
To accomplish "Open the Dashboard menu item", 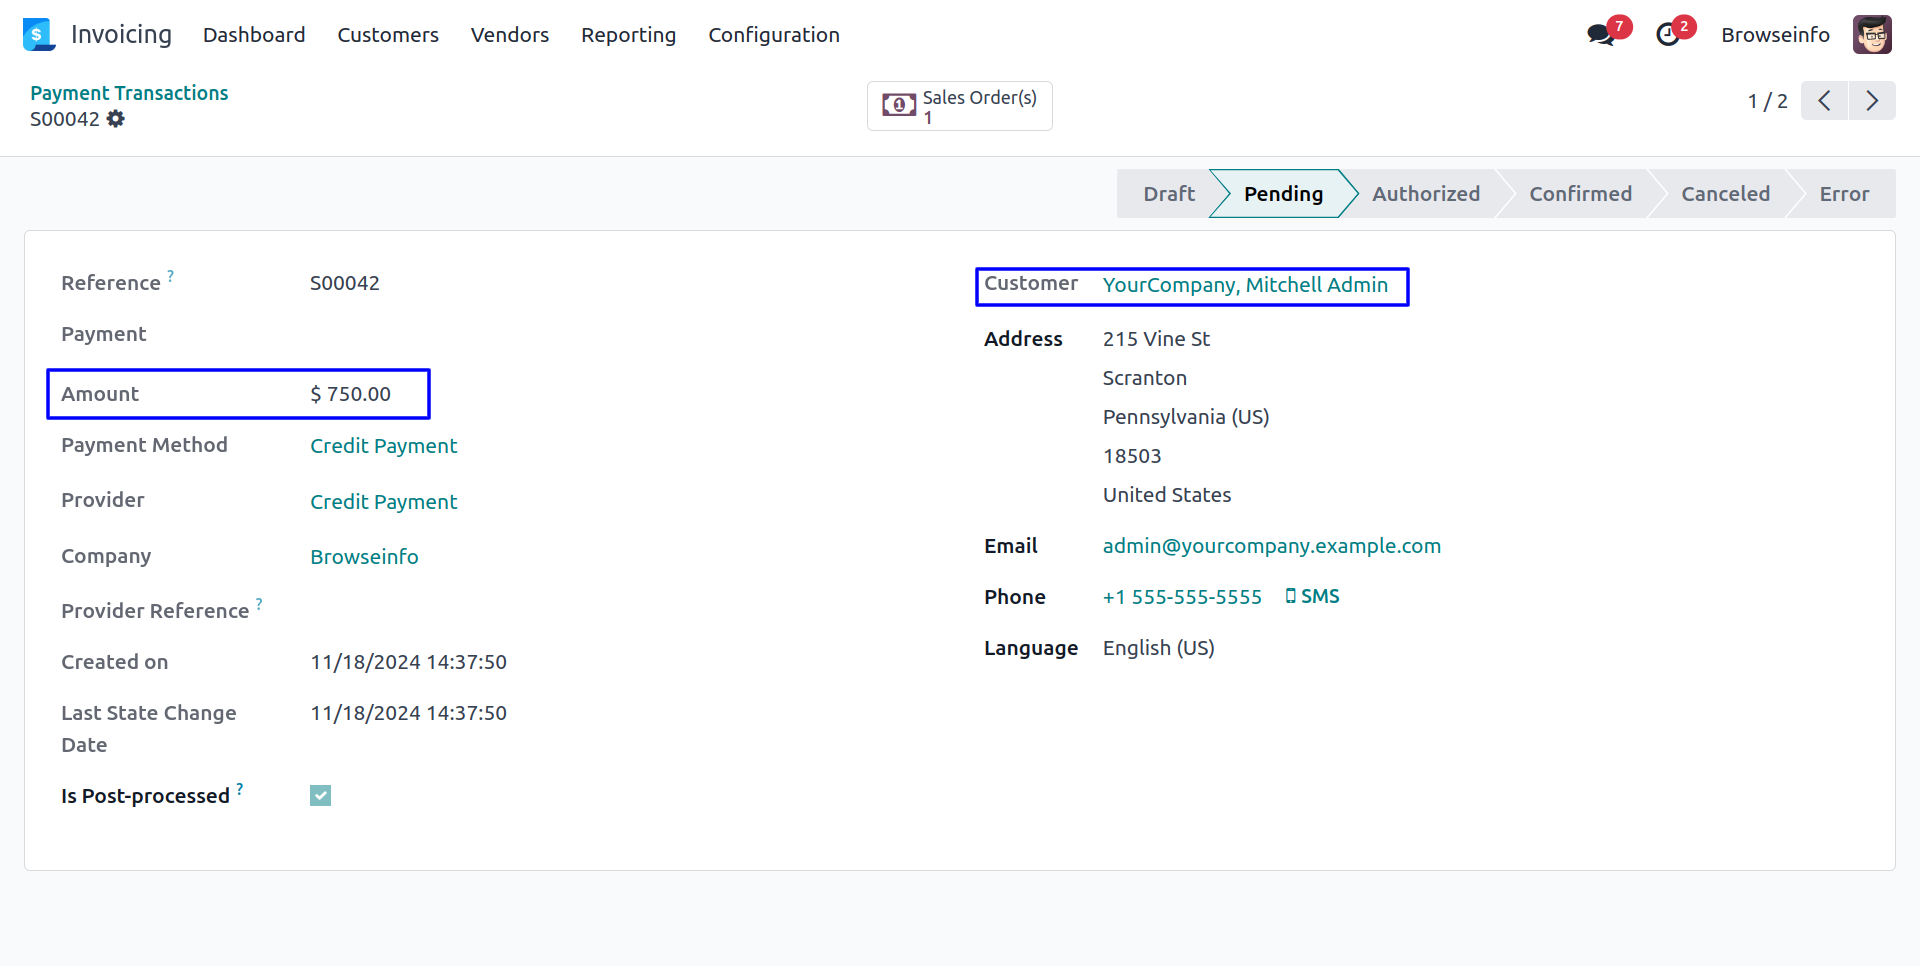I will (254, 35).
